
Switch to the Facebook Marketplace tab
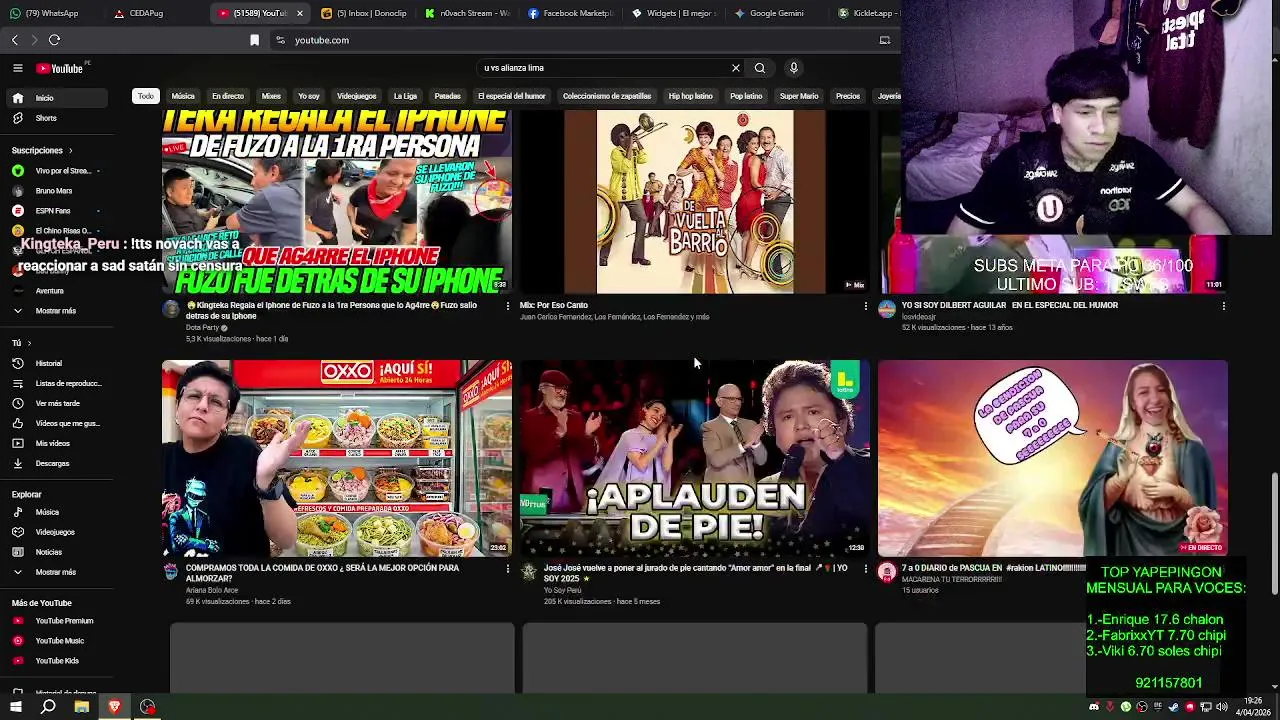[571, 13]
